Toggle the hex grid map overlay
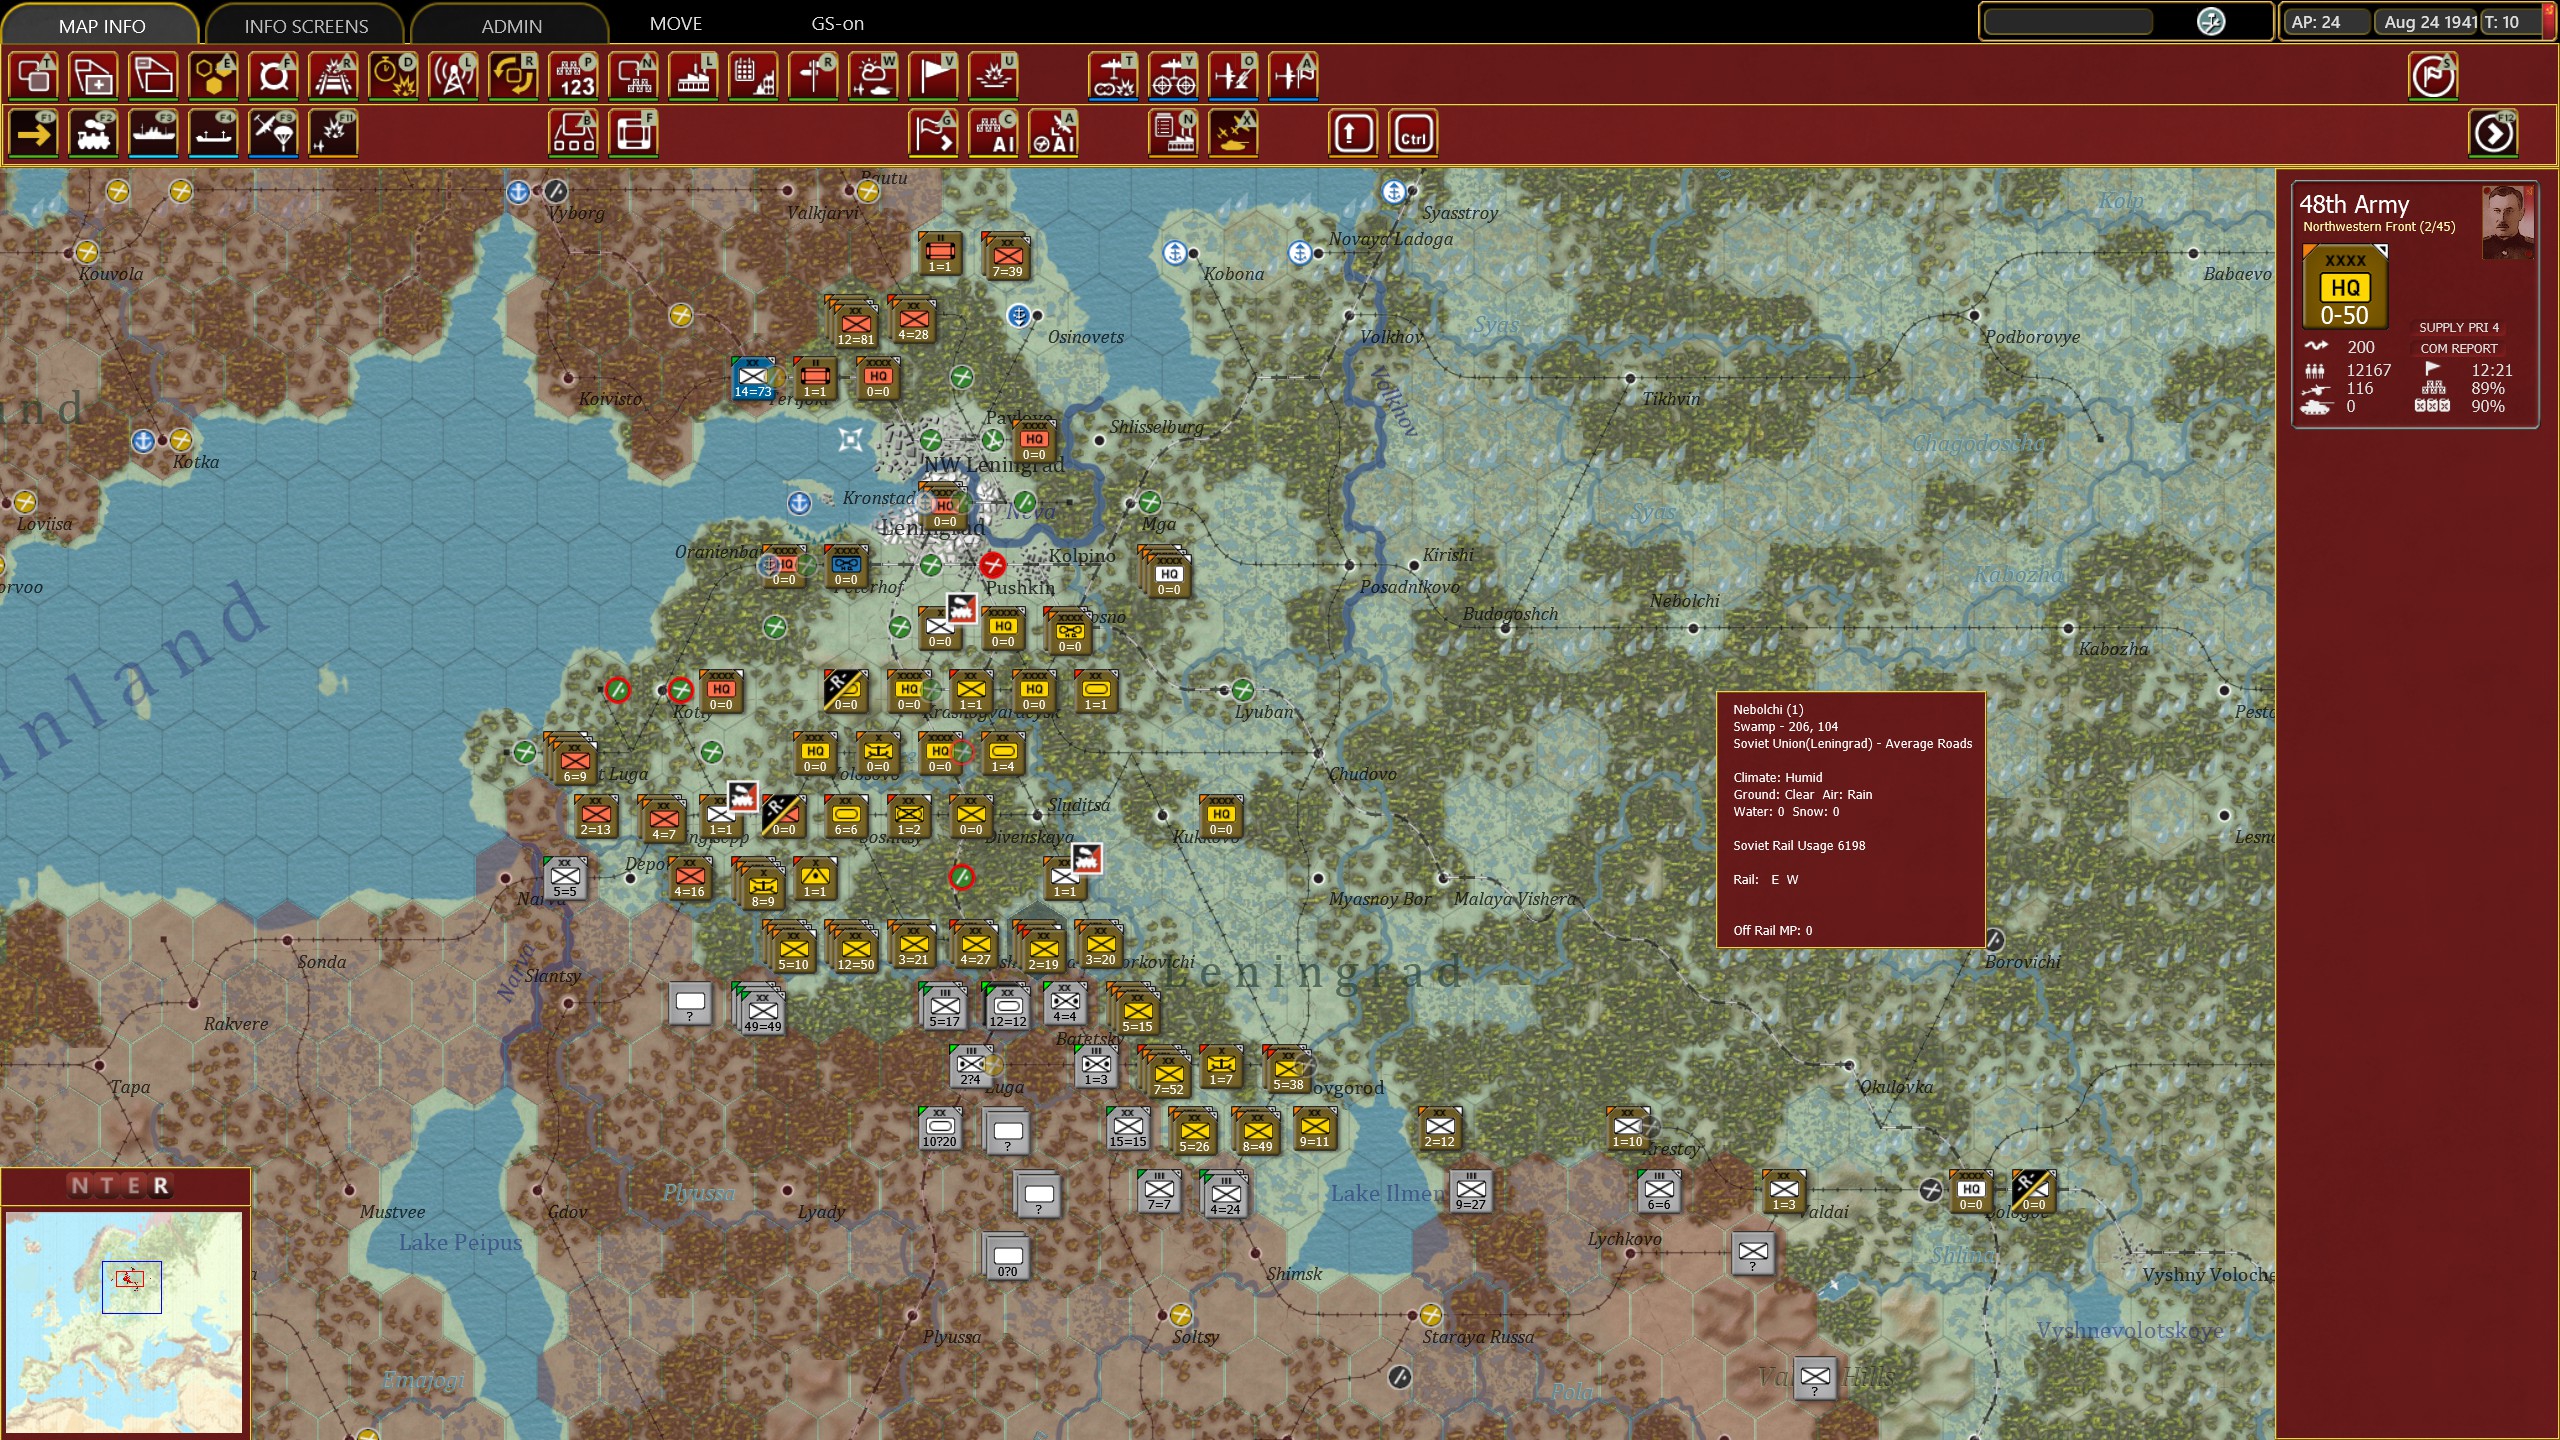The image size is (2560, 1440). click(x=213, y=76)
